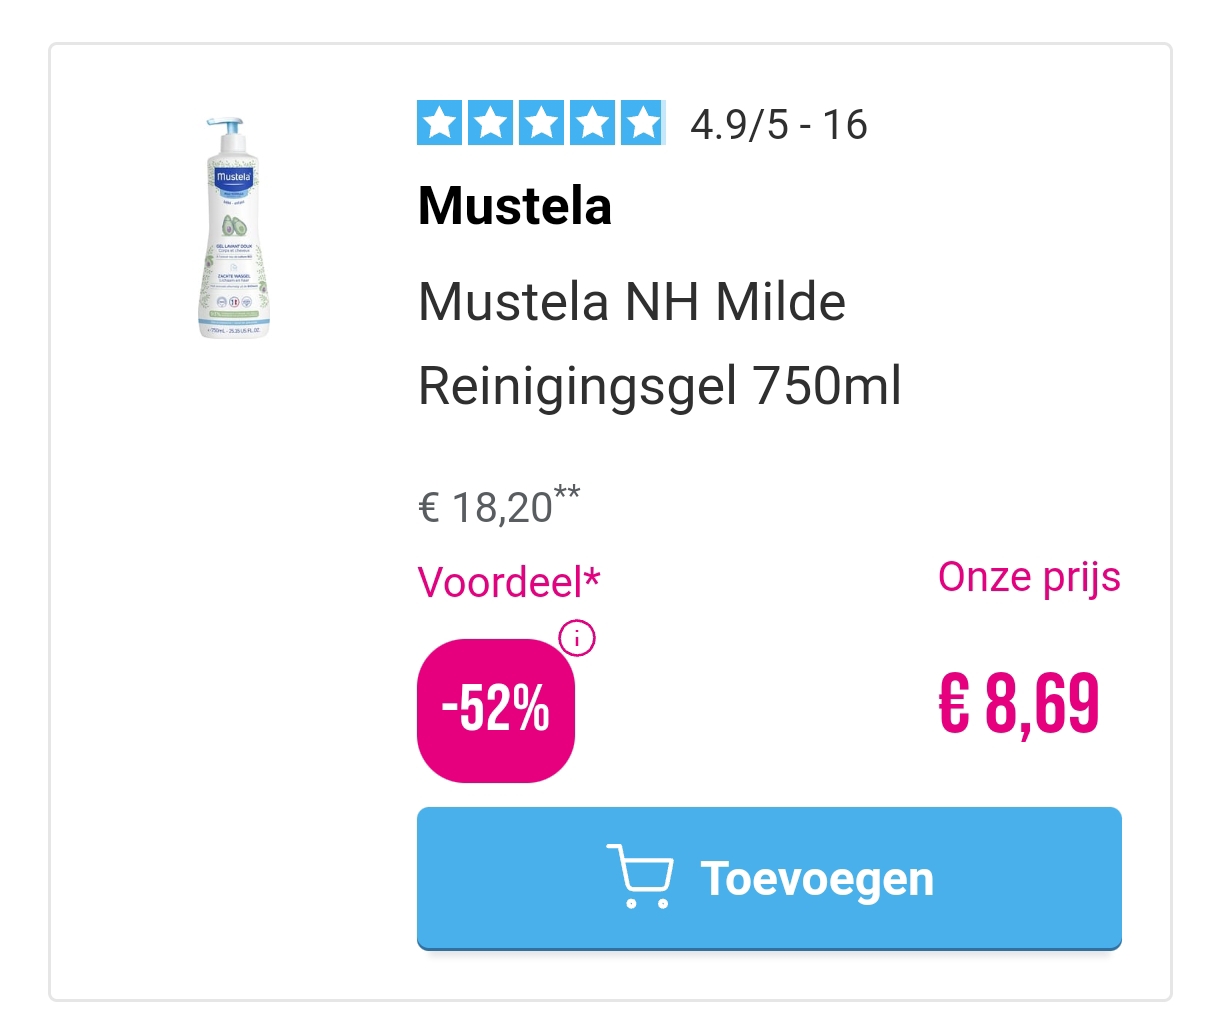Screen dimensions: 1220x1028
Task: Click the -52% discount badge
Action: coord(496,710)
